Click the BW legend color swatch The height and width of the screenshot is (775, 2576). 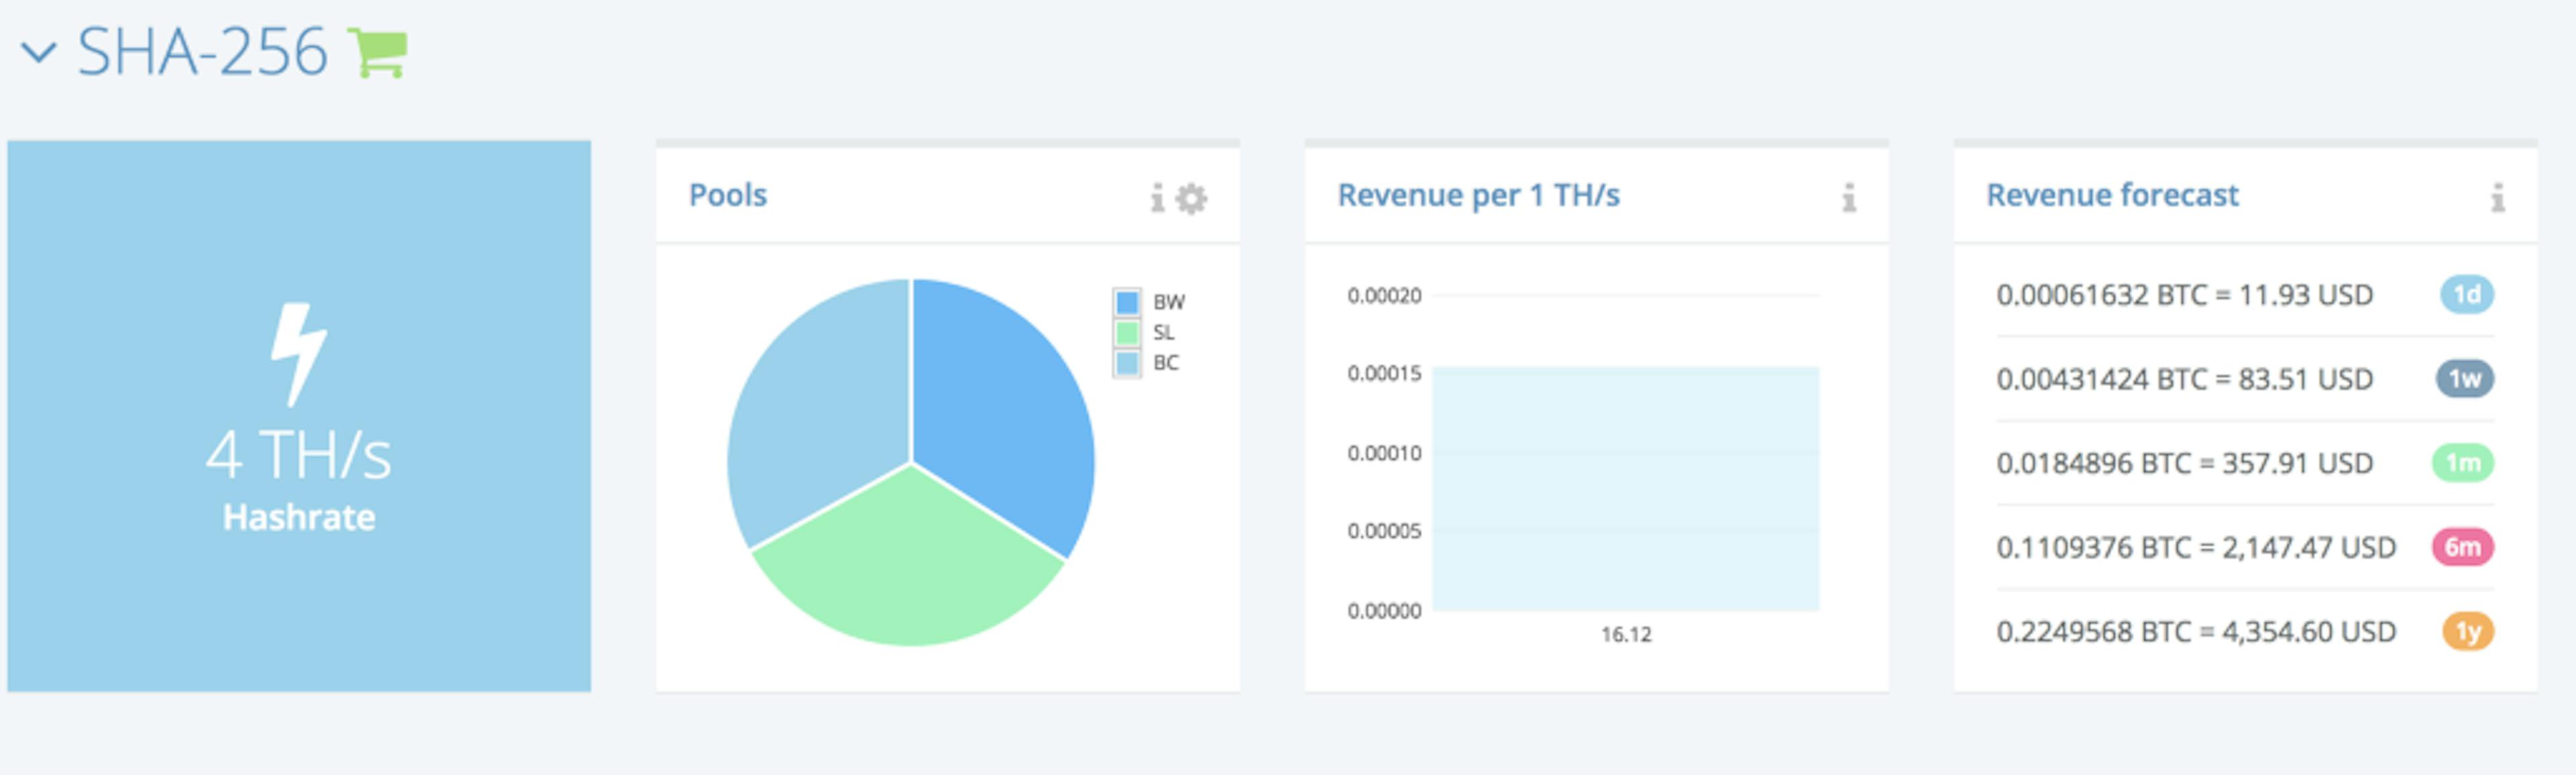click(1127, 302)
